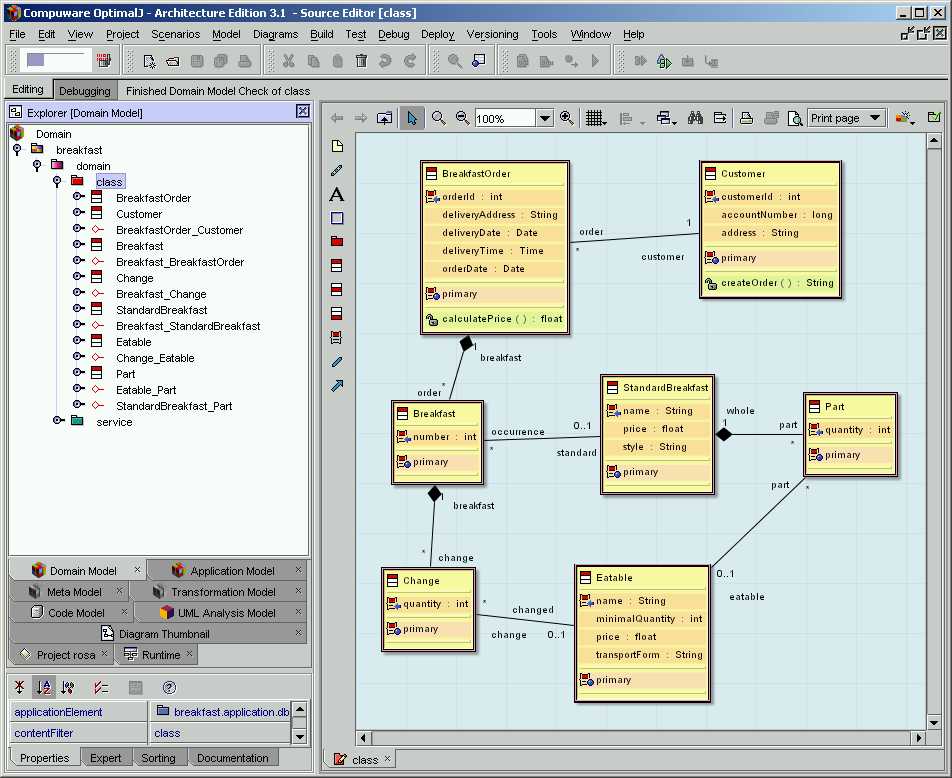Click the magnifier Find icon in main toolbar

pyautogui.click(x=455, y=61)
